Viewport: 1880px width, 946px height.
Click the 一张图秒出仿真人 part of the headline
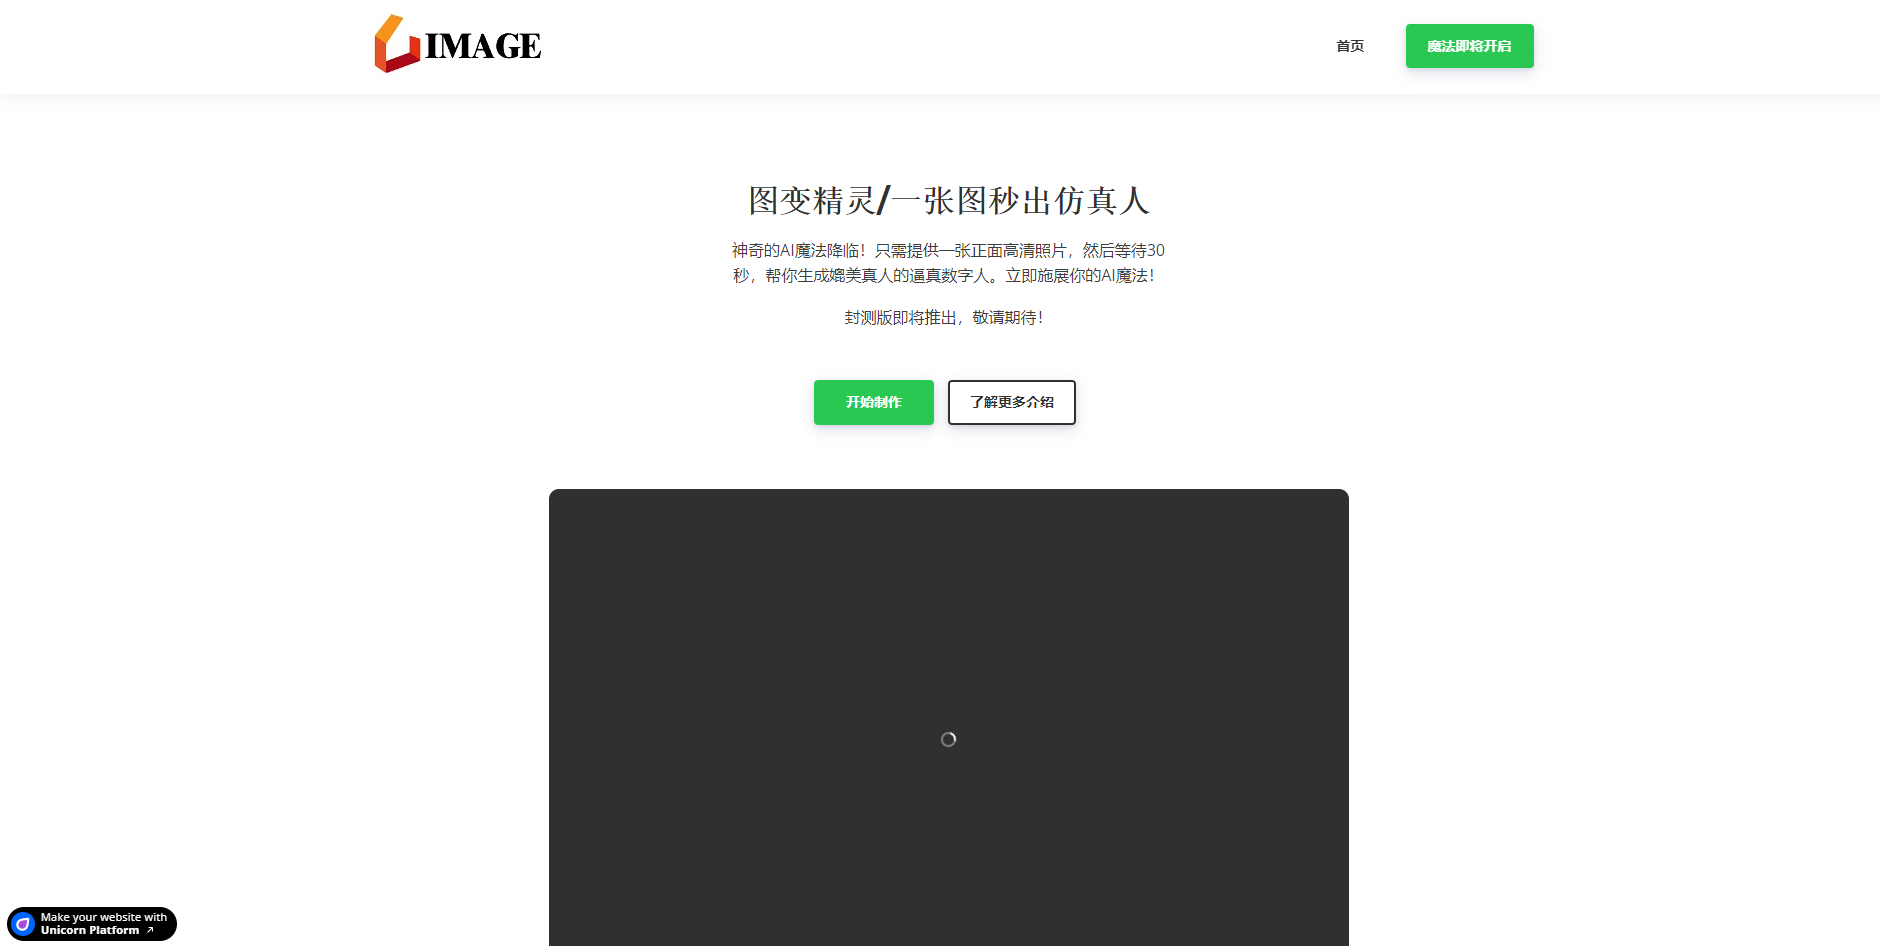pos(1020,201)
